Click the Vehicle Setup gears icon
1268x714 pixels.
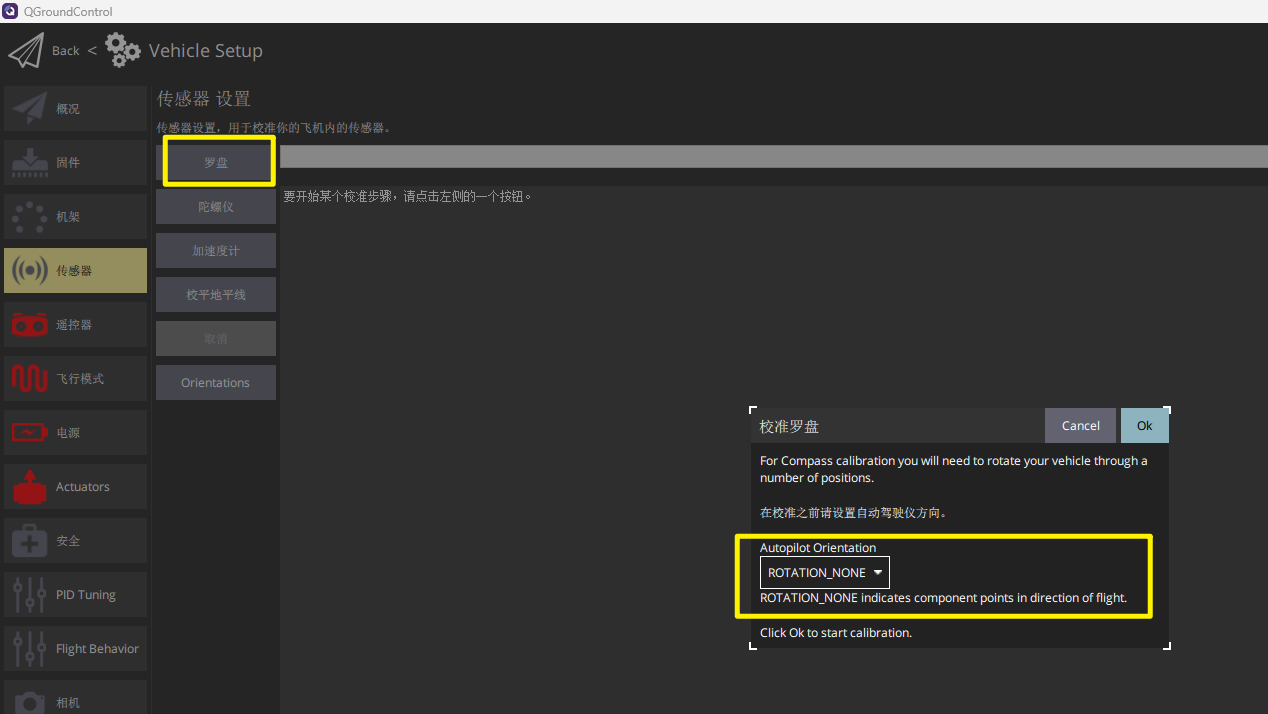pyautogui.click(x=122, y=50)
